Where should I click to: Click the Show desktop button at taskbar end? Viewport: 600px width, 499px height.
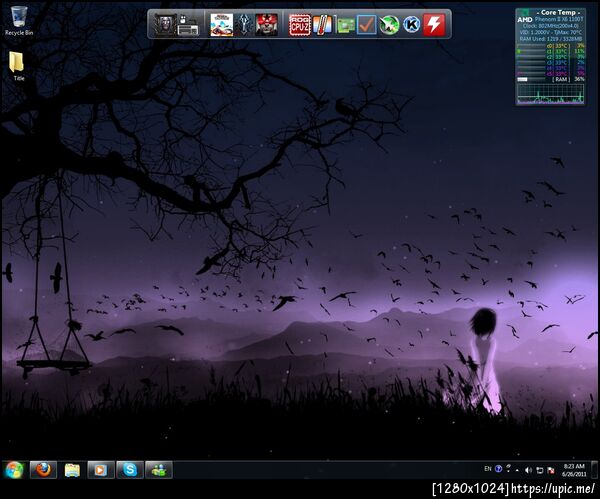pyautogui.click(x=594, y=470)
